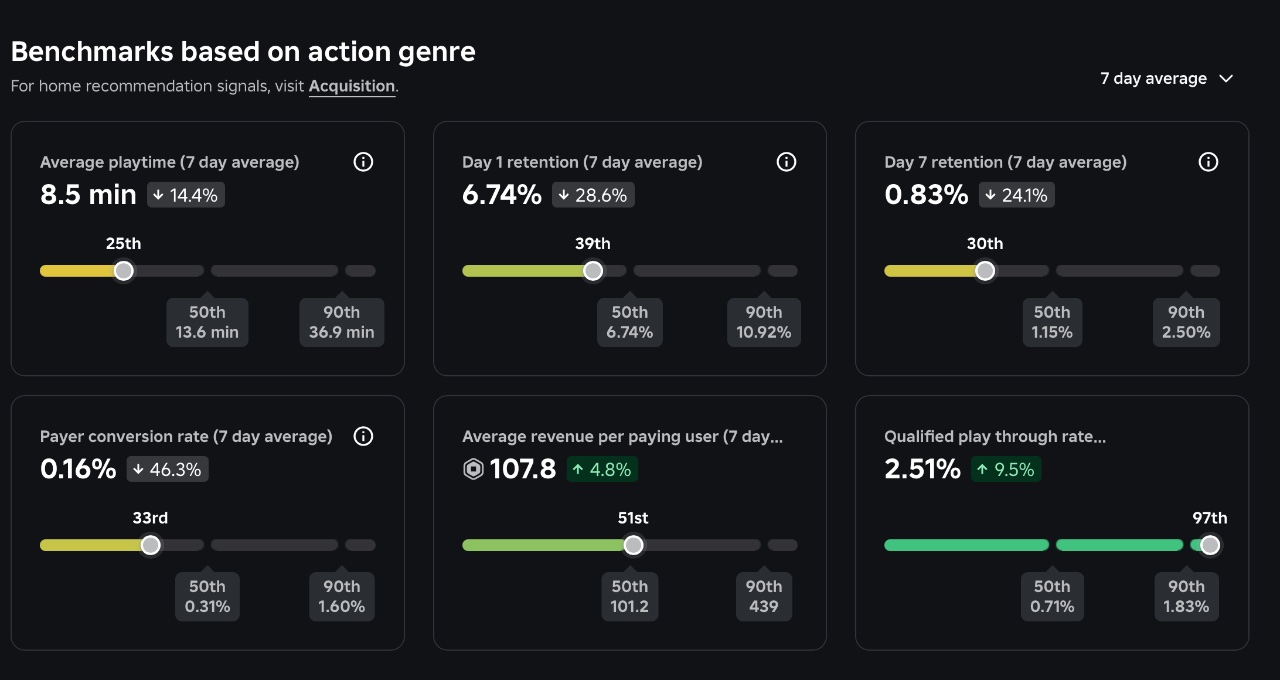Click the 39th percentile slider handle
1280x680 pixels.
(x=593, y=271)
